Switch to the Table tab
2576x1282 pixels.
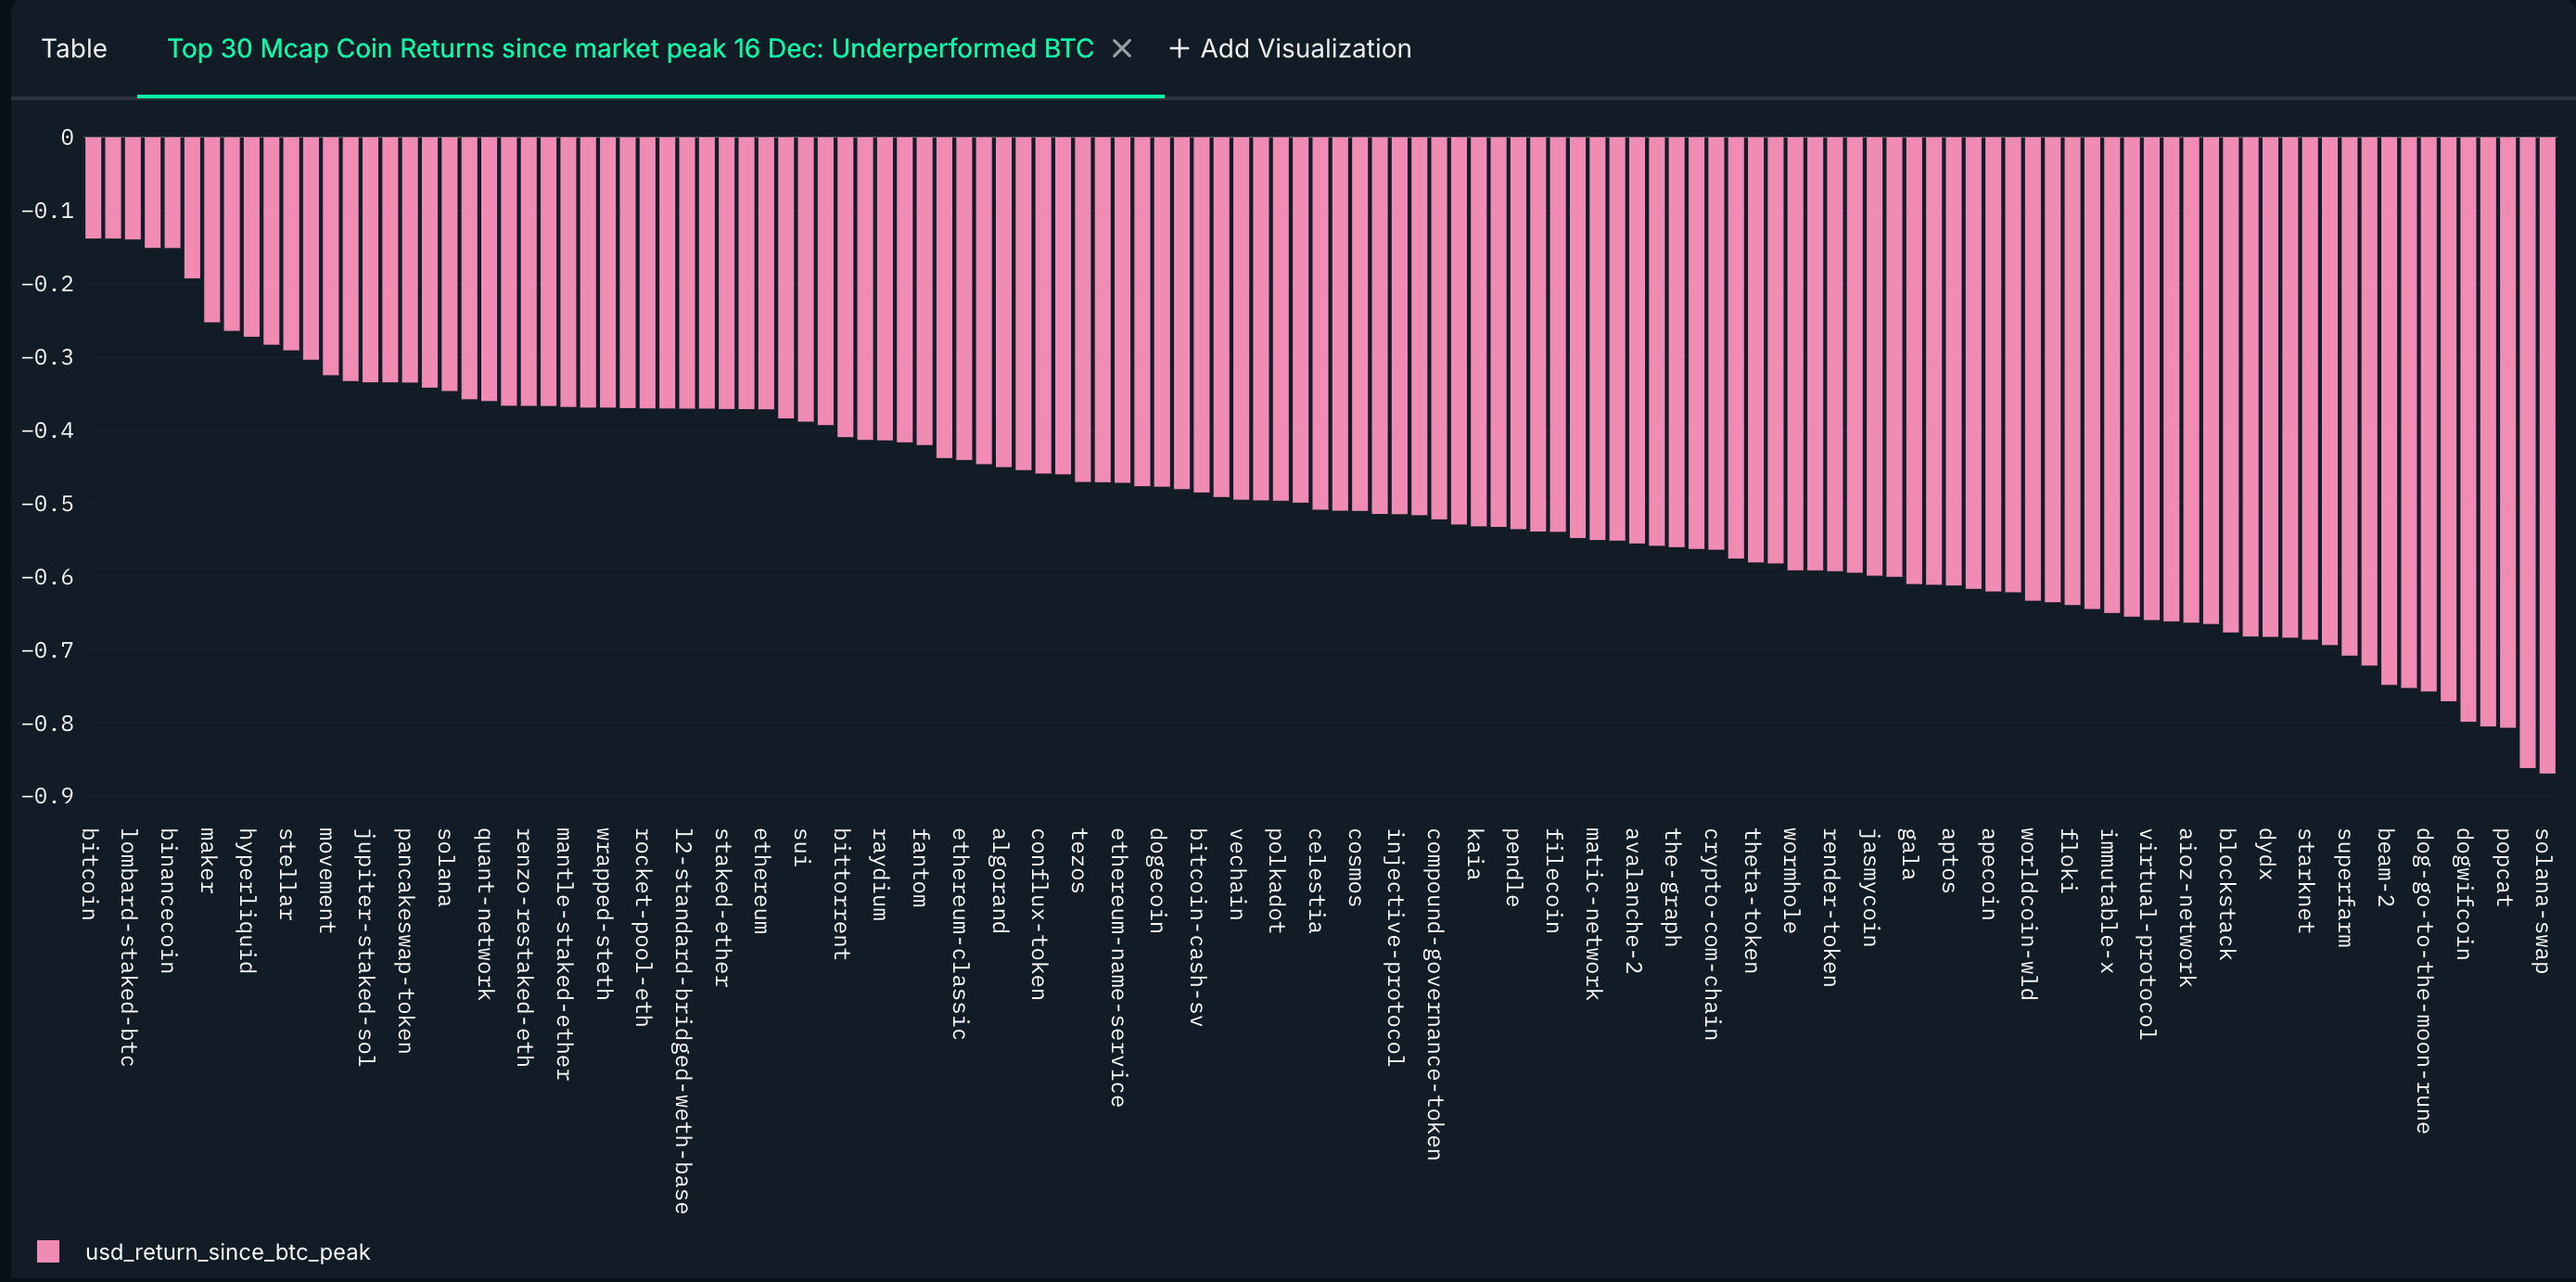74,48
